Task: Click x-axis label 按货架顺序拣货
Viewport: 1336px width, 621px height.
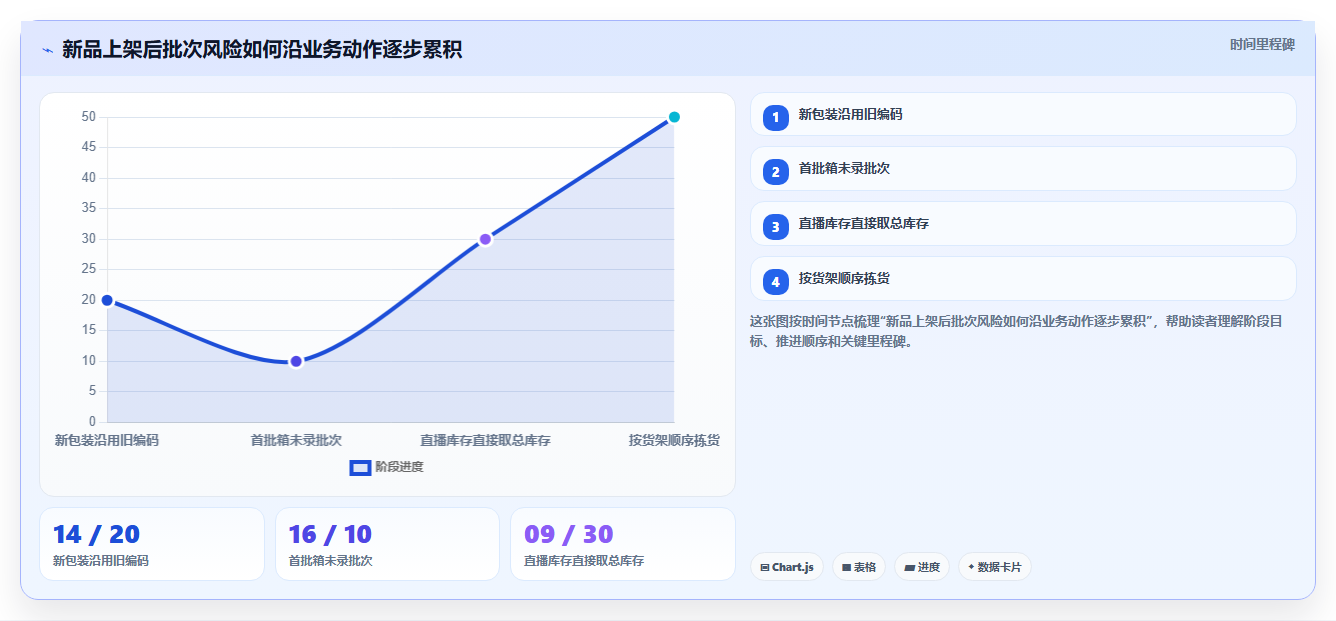Action: [x=674, y=440]
